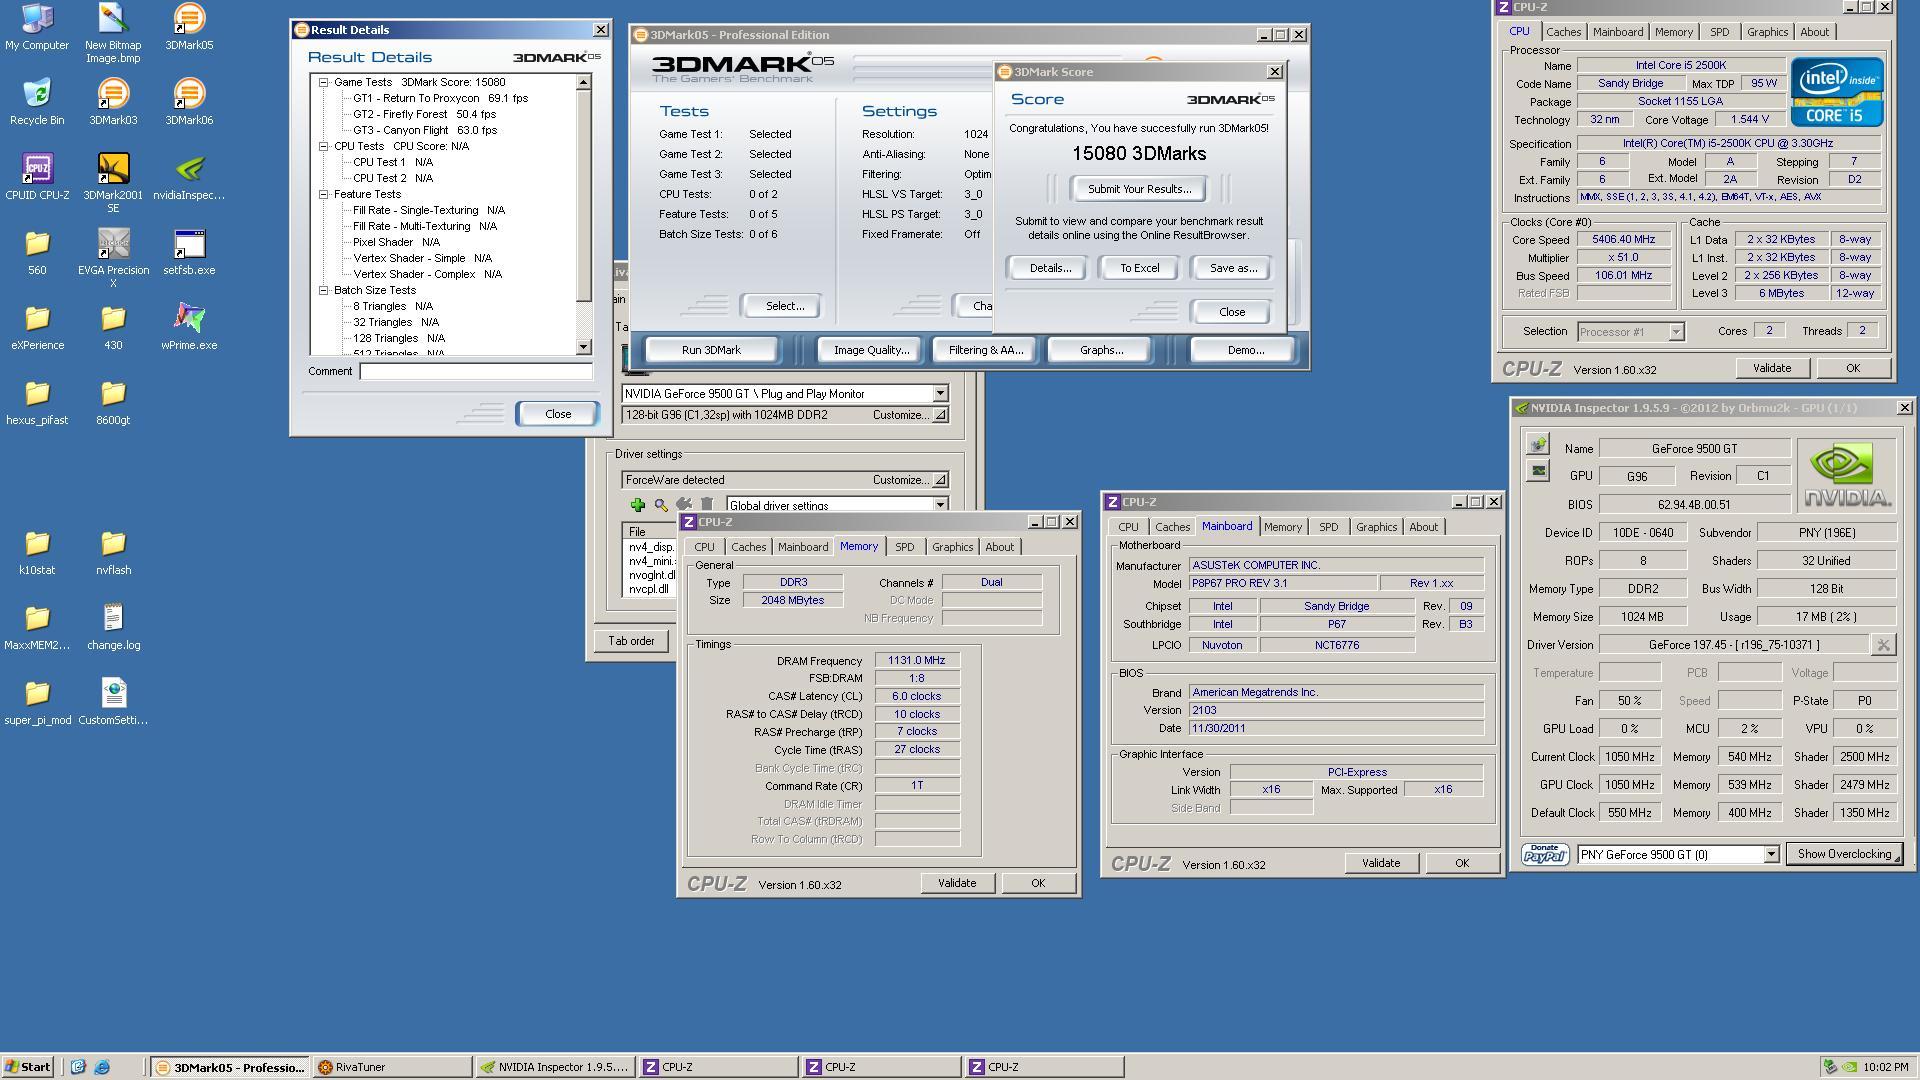This screenshot has height=1080, width=1920.
Task: Open the 8600gt folder
Action: (x=113, y=402)
